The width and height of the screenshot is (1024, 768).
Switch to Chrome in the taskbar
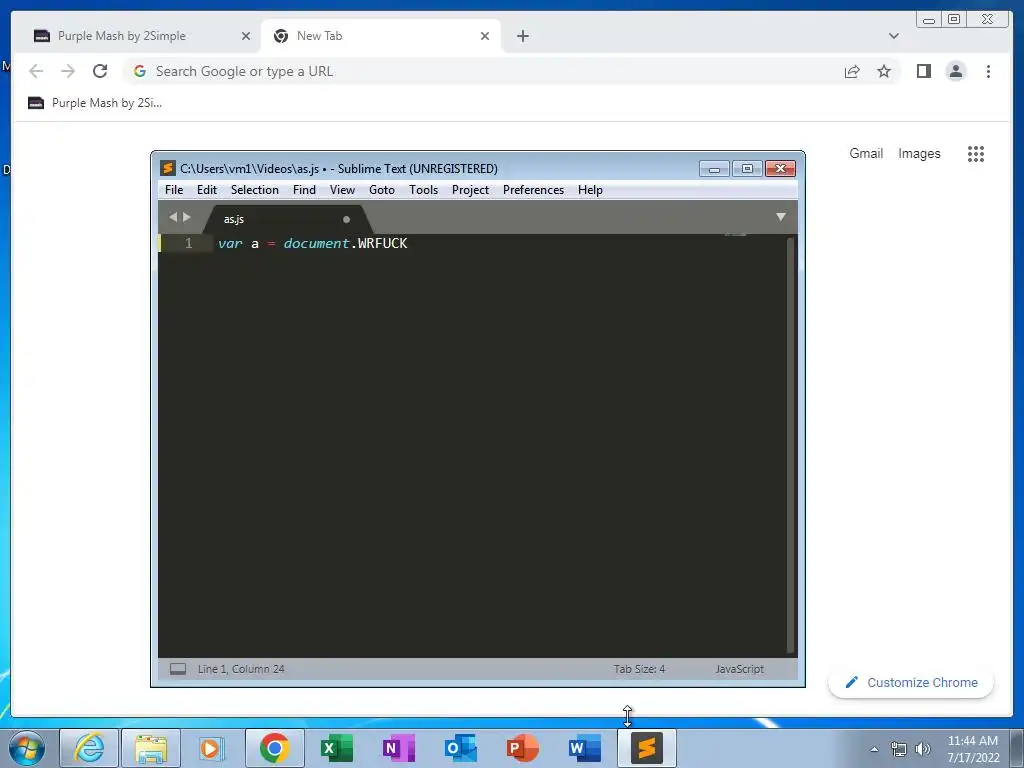coord(274,748)
